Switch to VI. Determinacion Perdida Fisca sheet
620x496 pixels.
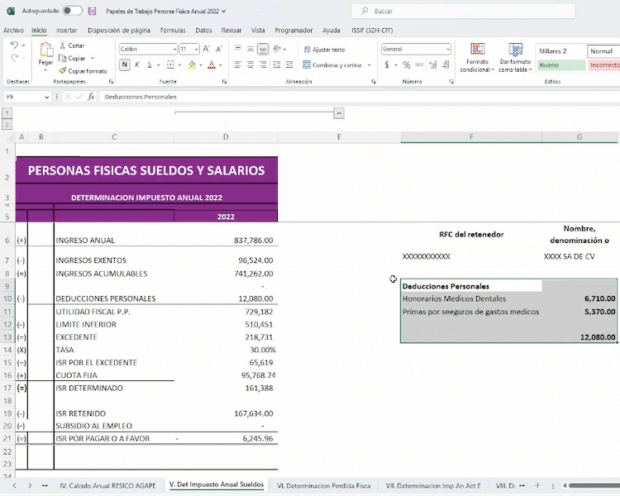point(323,485)
